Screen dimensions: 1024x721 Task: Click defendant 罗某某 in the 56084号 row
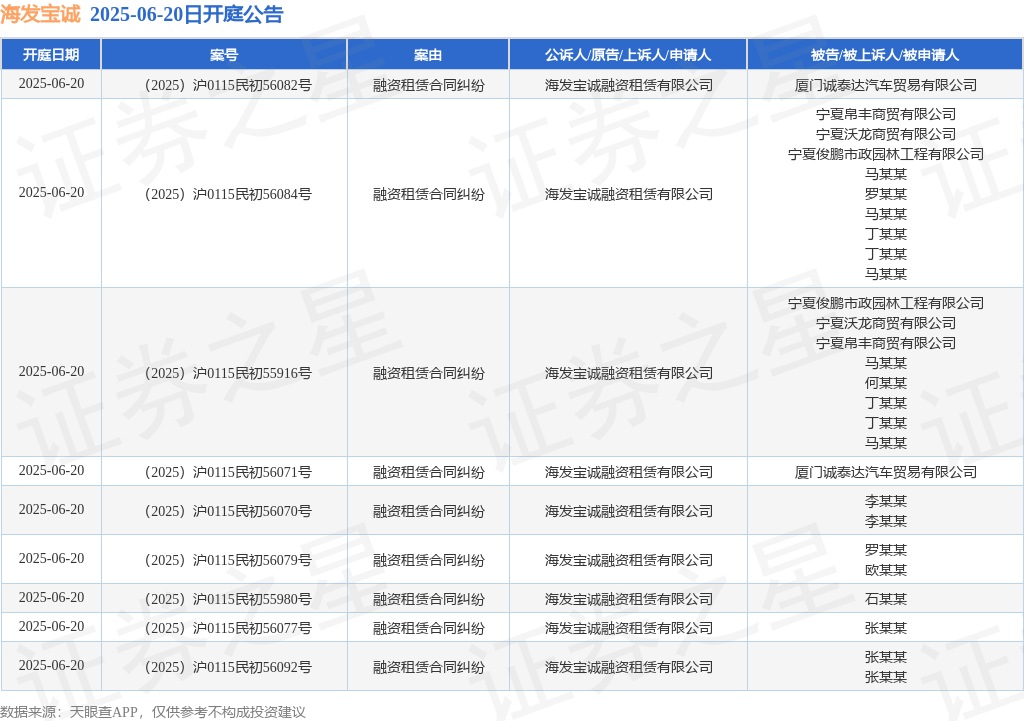[x=886, y=194]
